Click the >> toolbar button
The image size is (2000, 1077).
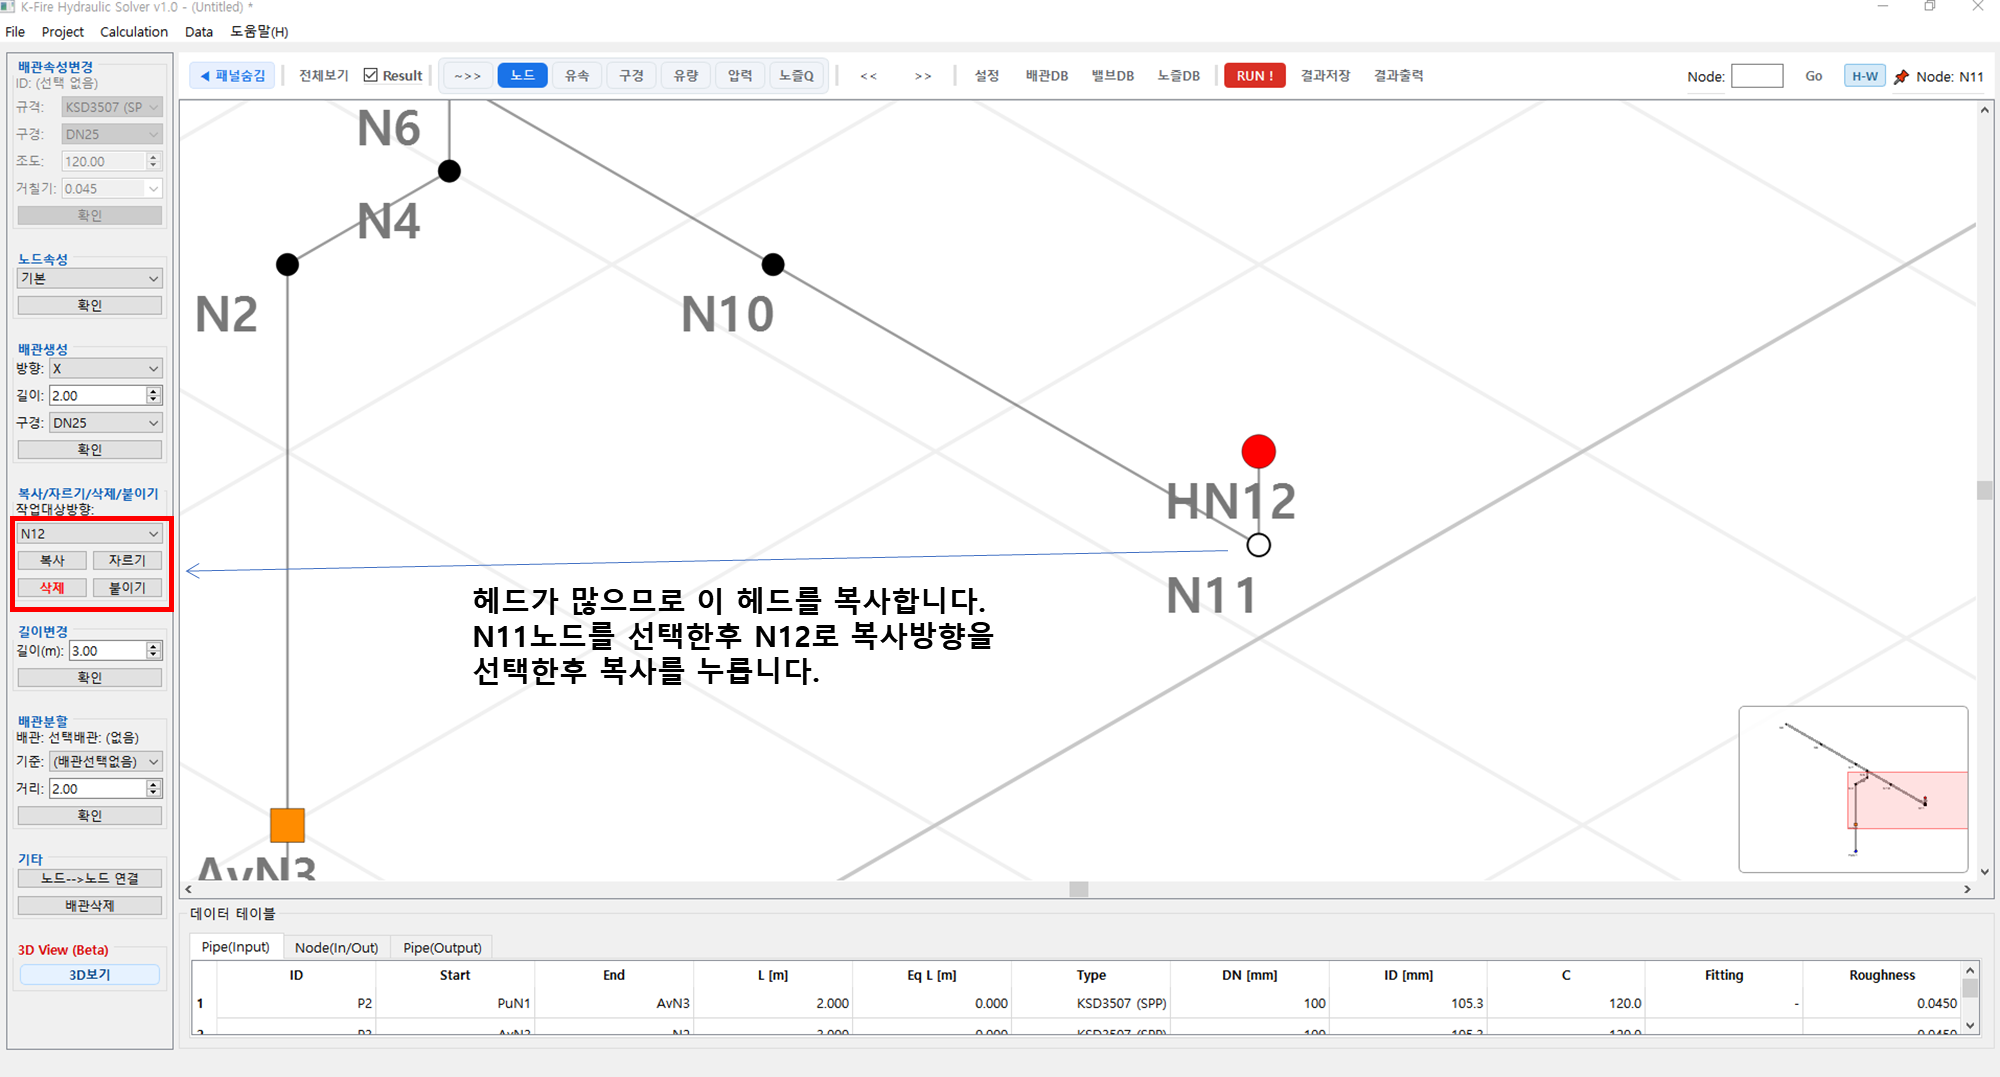pos(923,76)
